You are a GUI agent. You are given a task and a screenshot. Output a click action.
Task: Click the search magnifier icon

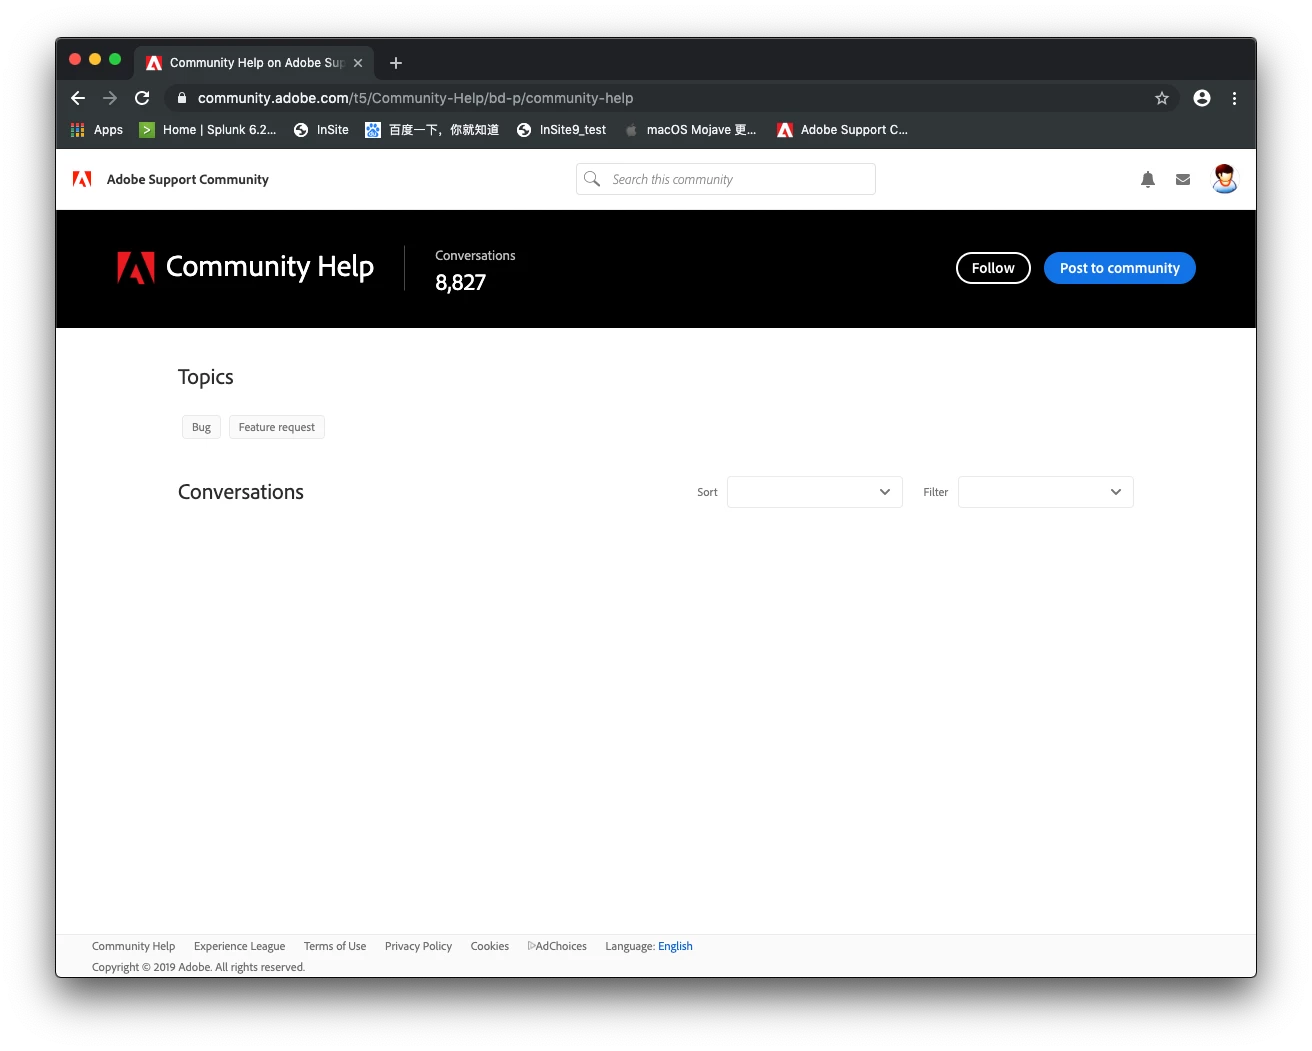(592, 179)
